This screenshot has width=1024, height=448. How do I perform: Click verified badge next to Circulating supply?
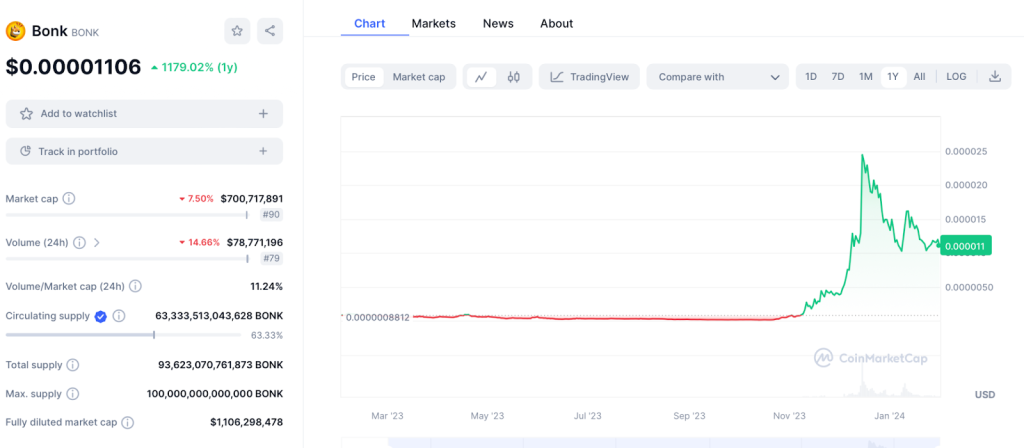pos(101,316)
